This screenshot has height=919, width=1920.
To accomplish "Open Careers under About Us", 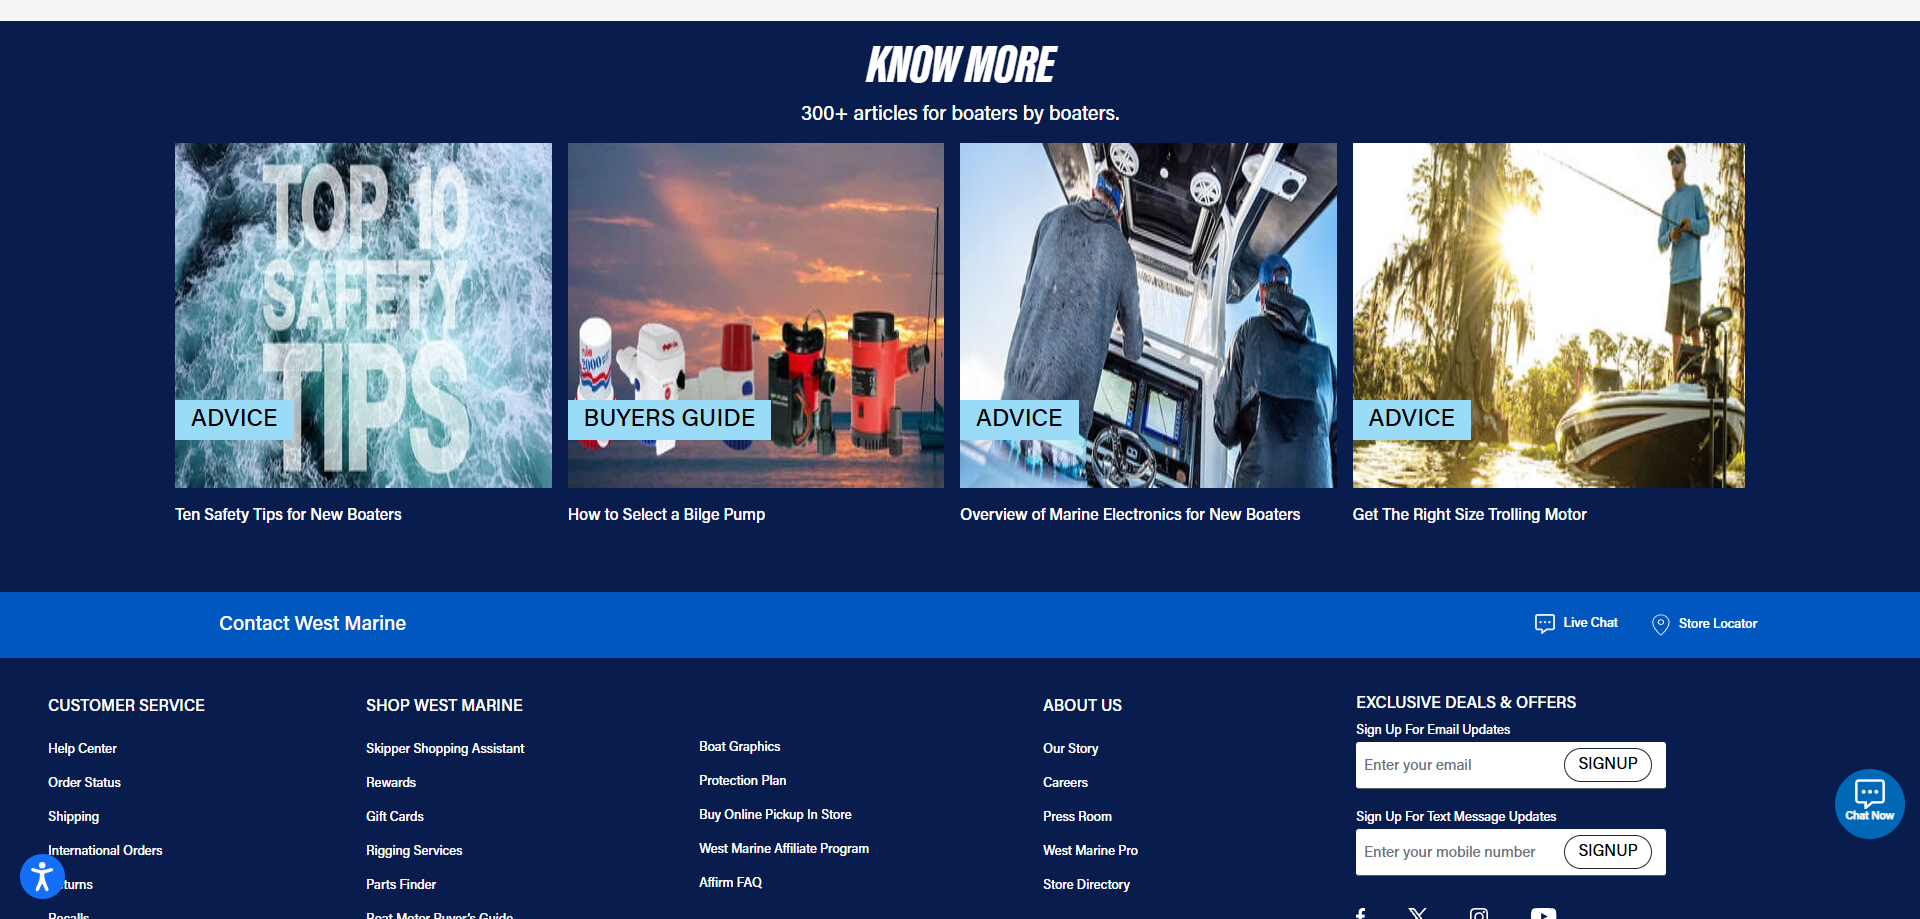I will 1064,782.
